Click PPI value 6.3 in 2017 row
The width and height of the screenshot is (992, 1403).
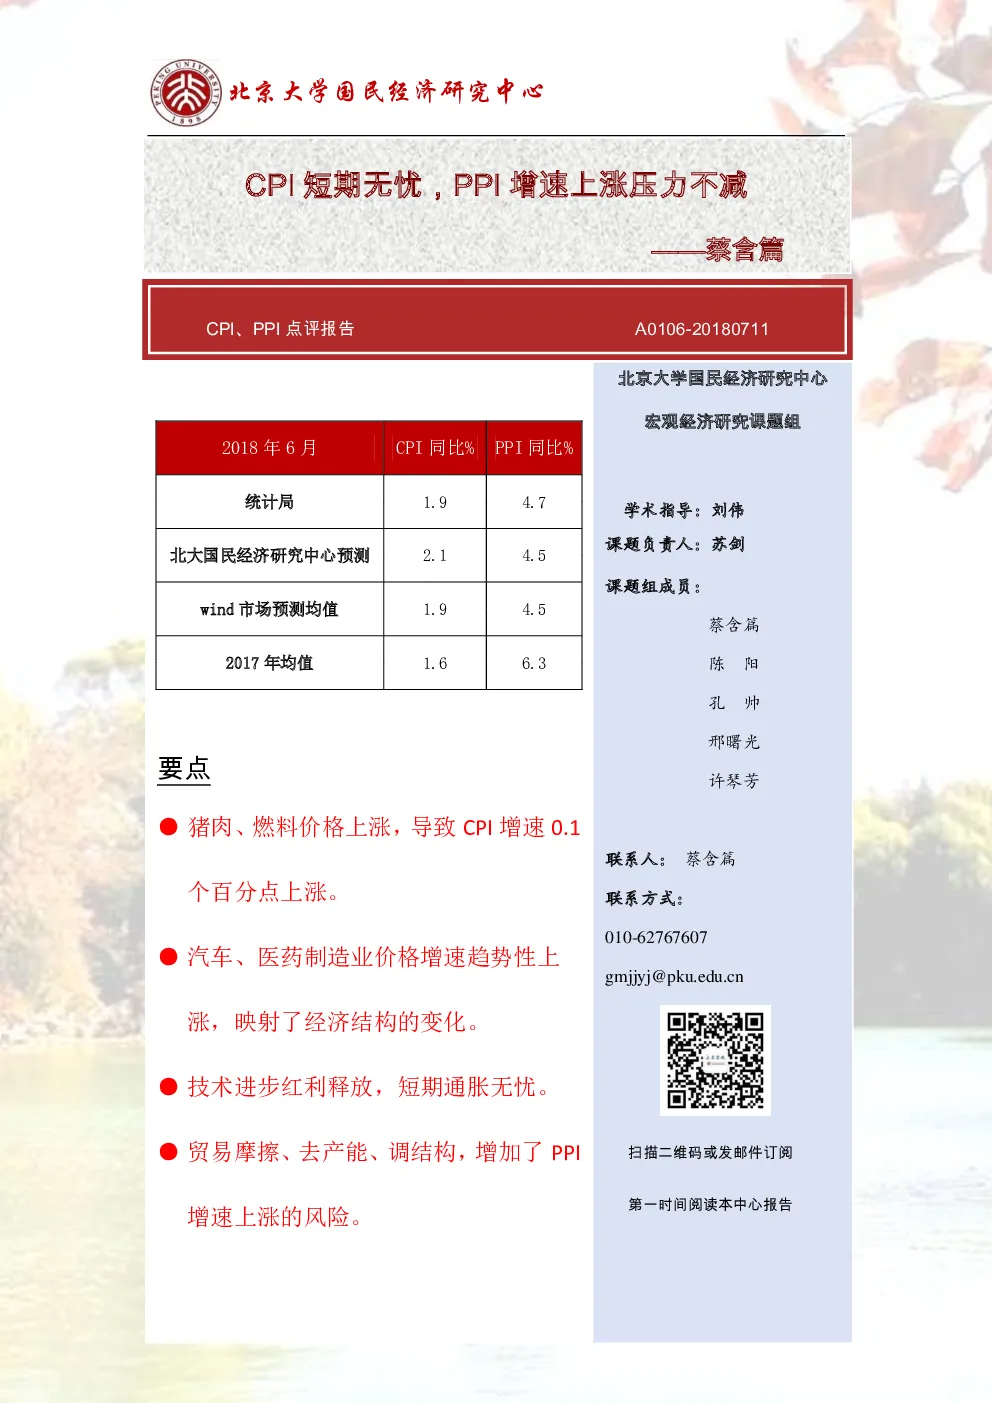(534, 664)
